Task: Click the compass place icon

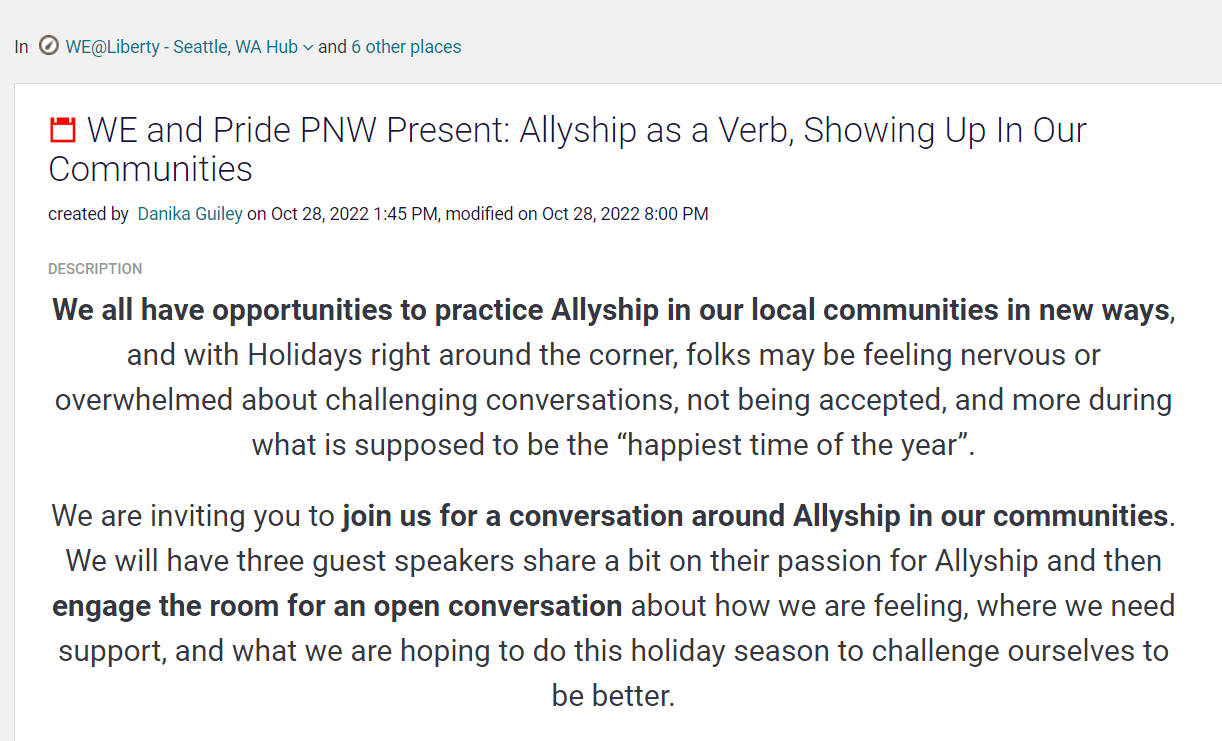Action: coord(49,46)
